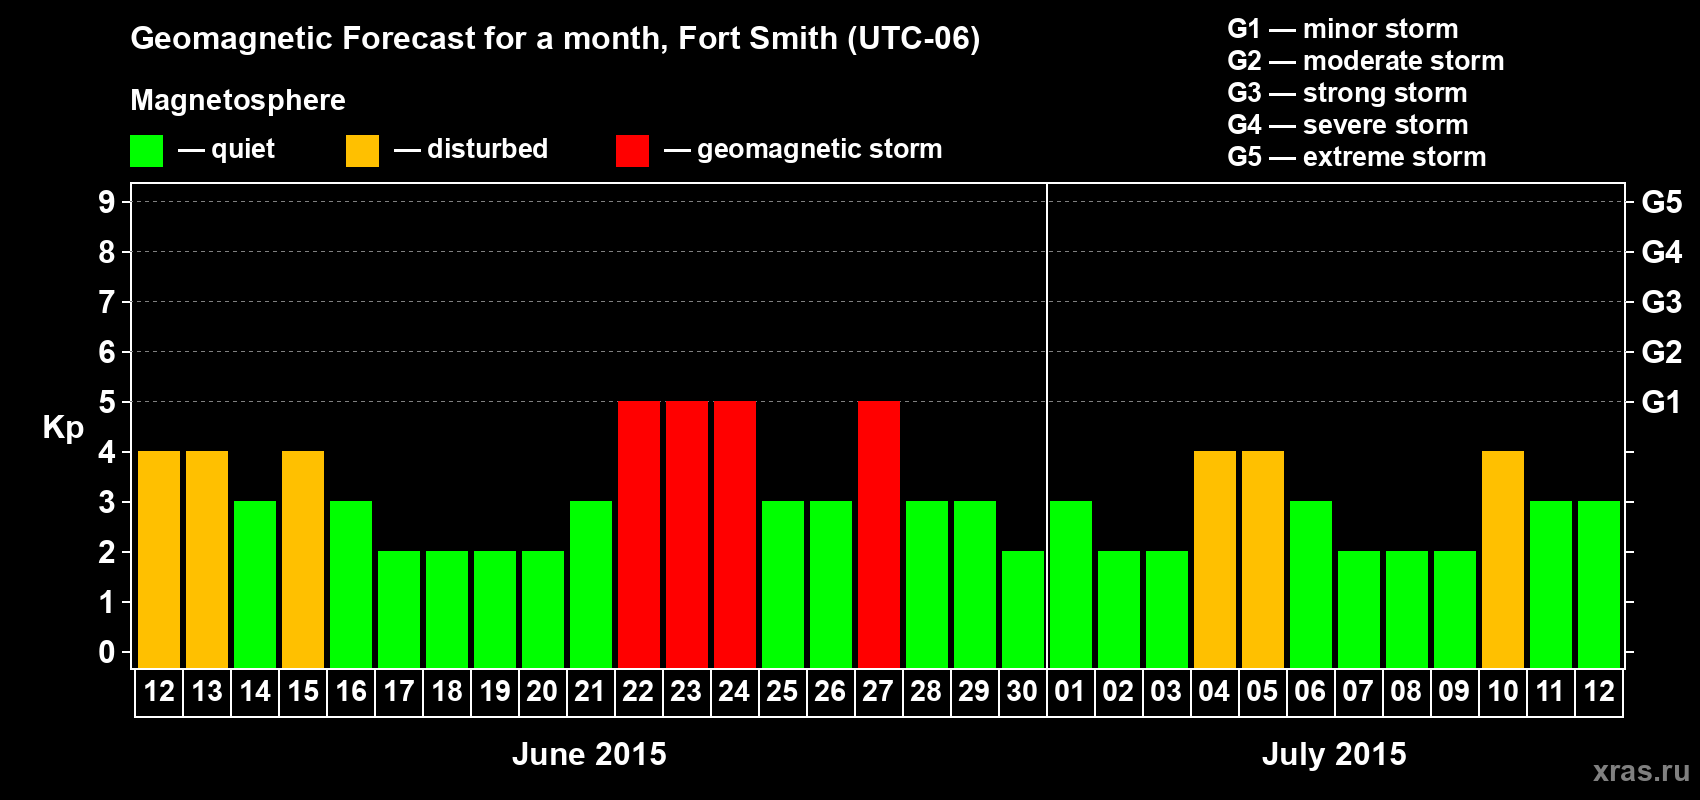This screenshot has width=1700, height=800.
Task: Click the Magnetosphere heading
Action: pos(238,100)
